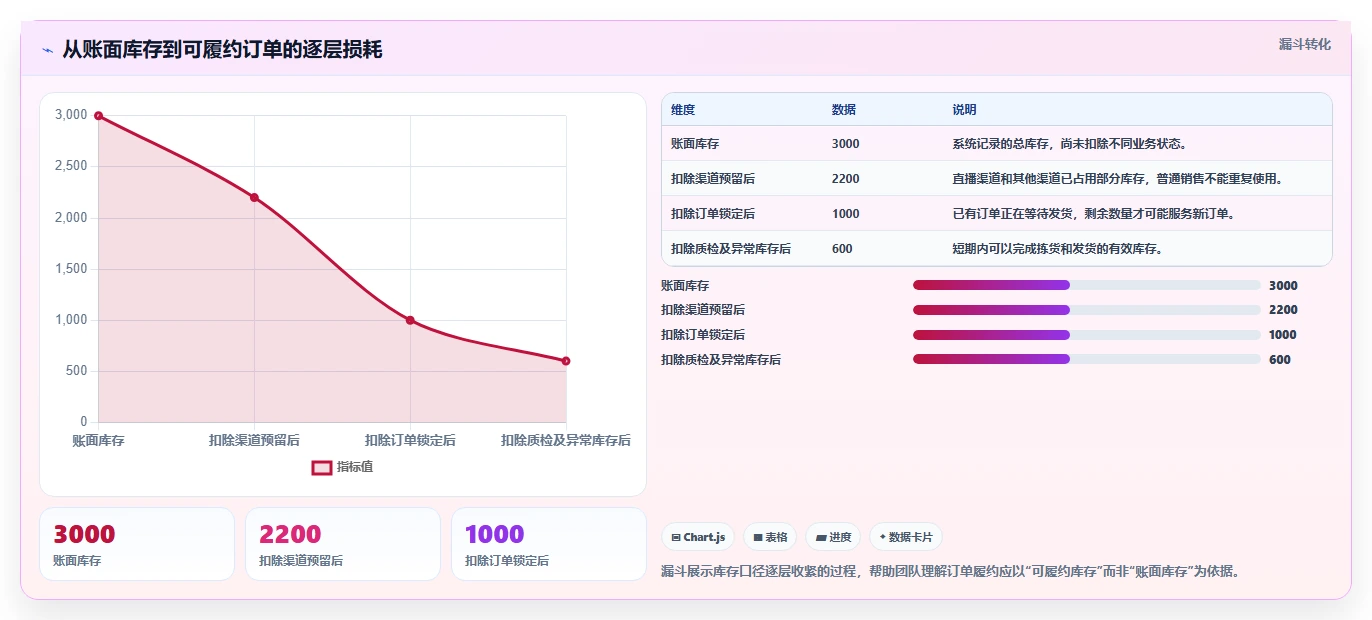Open the 3000 账面库存 stat card
Image resolution: width=1372 pixels, height=620 pixels.
pyautogui.click(x=137, y=544)
